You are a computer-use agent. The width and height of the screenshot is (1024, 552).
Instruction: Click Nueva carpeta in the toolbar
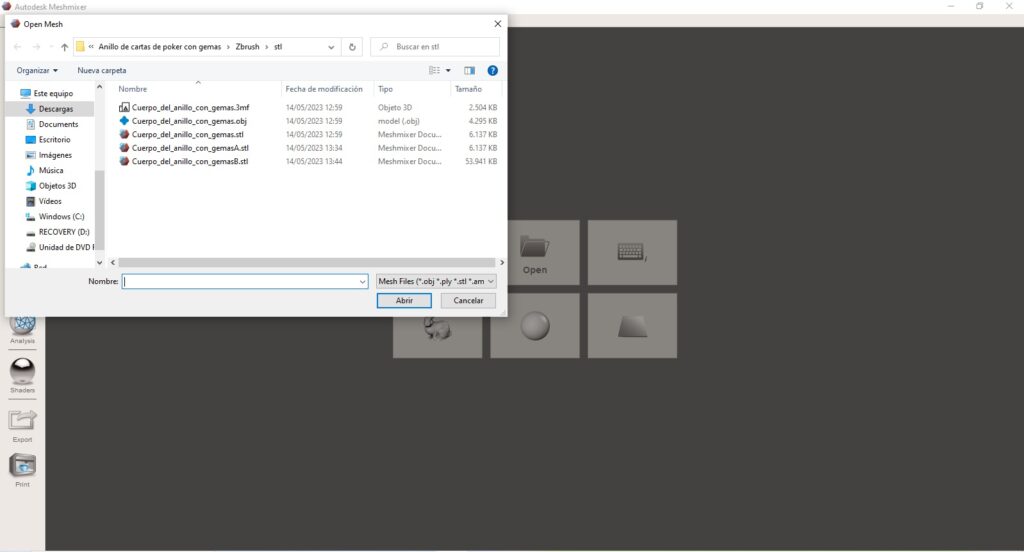coord(102,71)
